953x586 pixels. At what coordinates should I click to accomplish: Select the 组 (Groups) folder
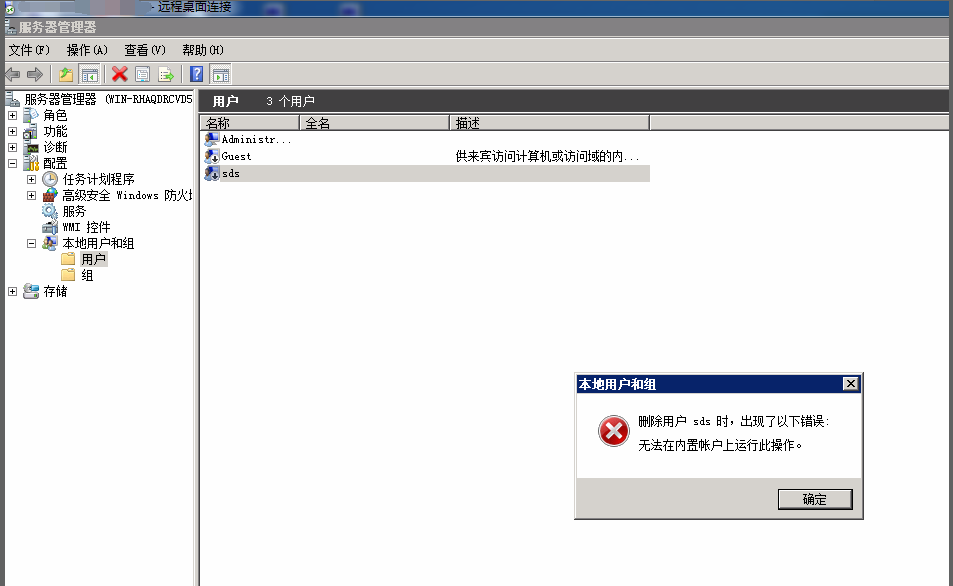tap(87, 276)
